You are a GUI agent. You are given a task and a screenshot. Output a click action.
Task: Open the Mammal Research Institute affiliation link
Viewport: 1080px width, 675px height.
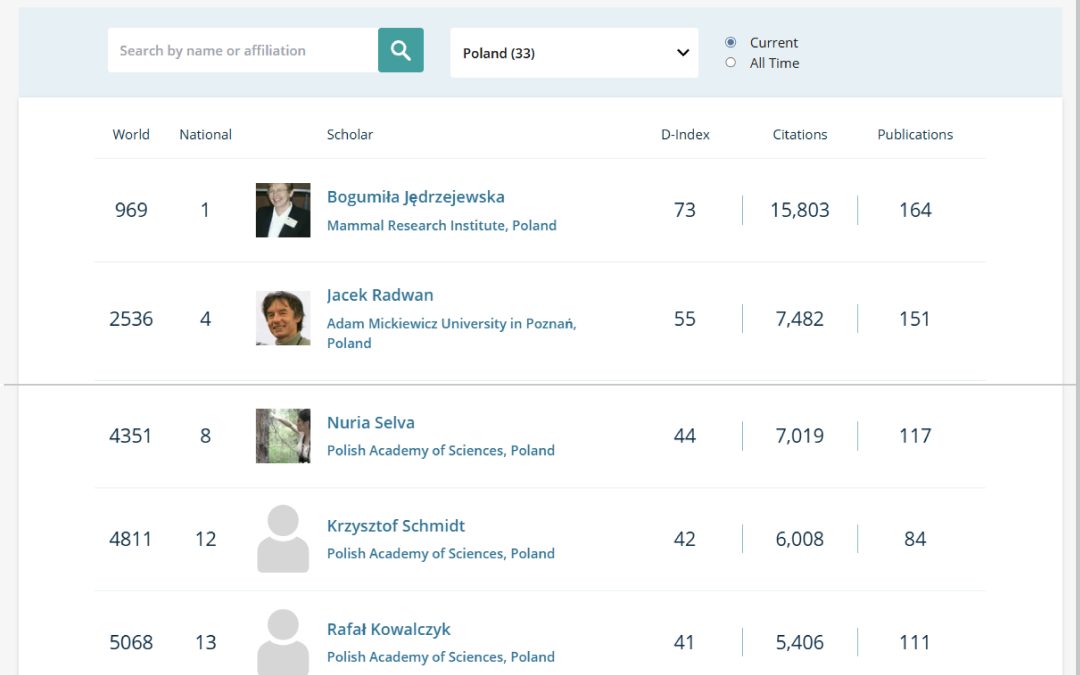(x=441, y=225)
